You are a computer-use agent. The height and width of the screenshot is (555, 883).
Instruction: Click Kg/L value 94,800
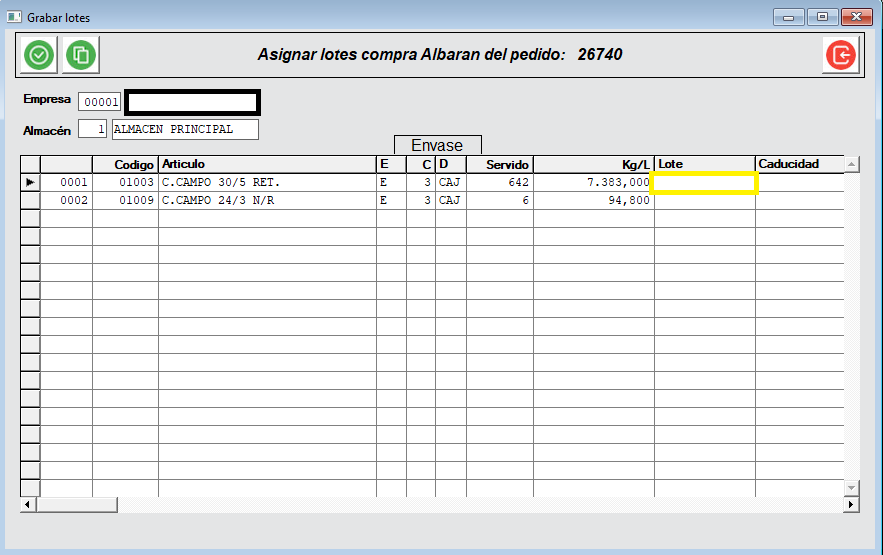tap(594, 200)
